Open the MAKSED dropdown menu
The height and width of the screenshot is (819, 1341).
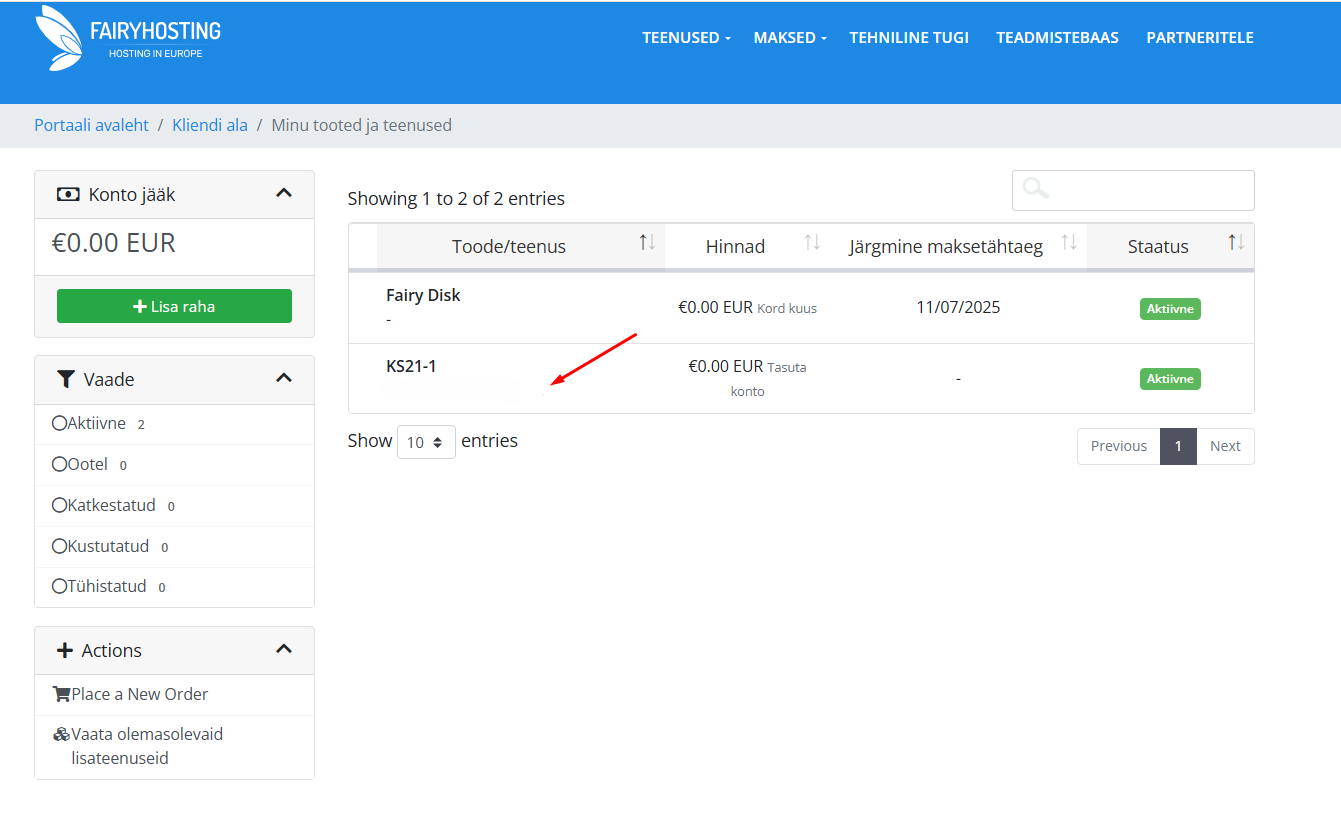click(790, 38)
